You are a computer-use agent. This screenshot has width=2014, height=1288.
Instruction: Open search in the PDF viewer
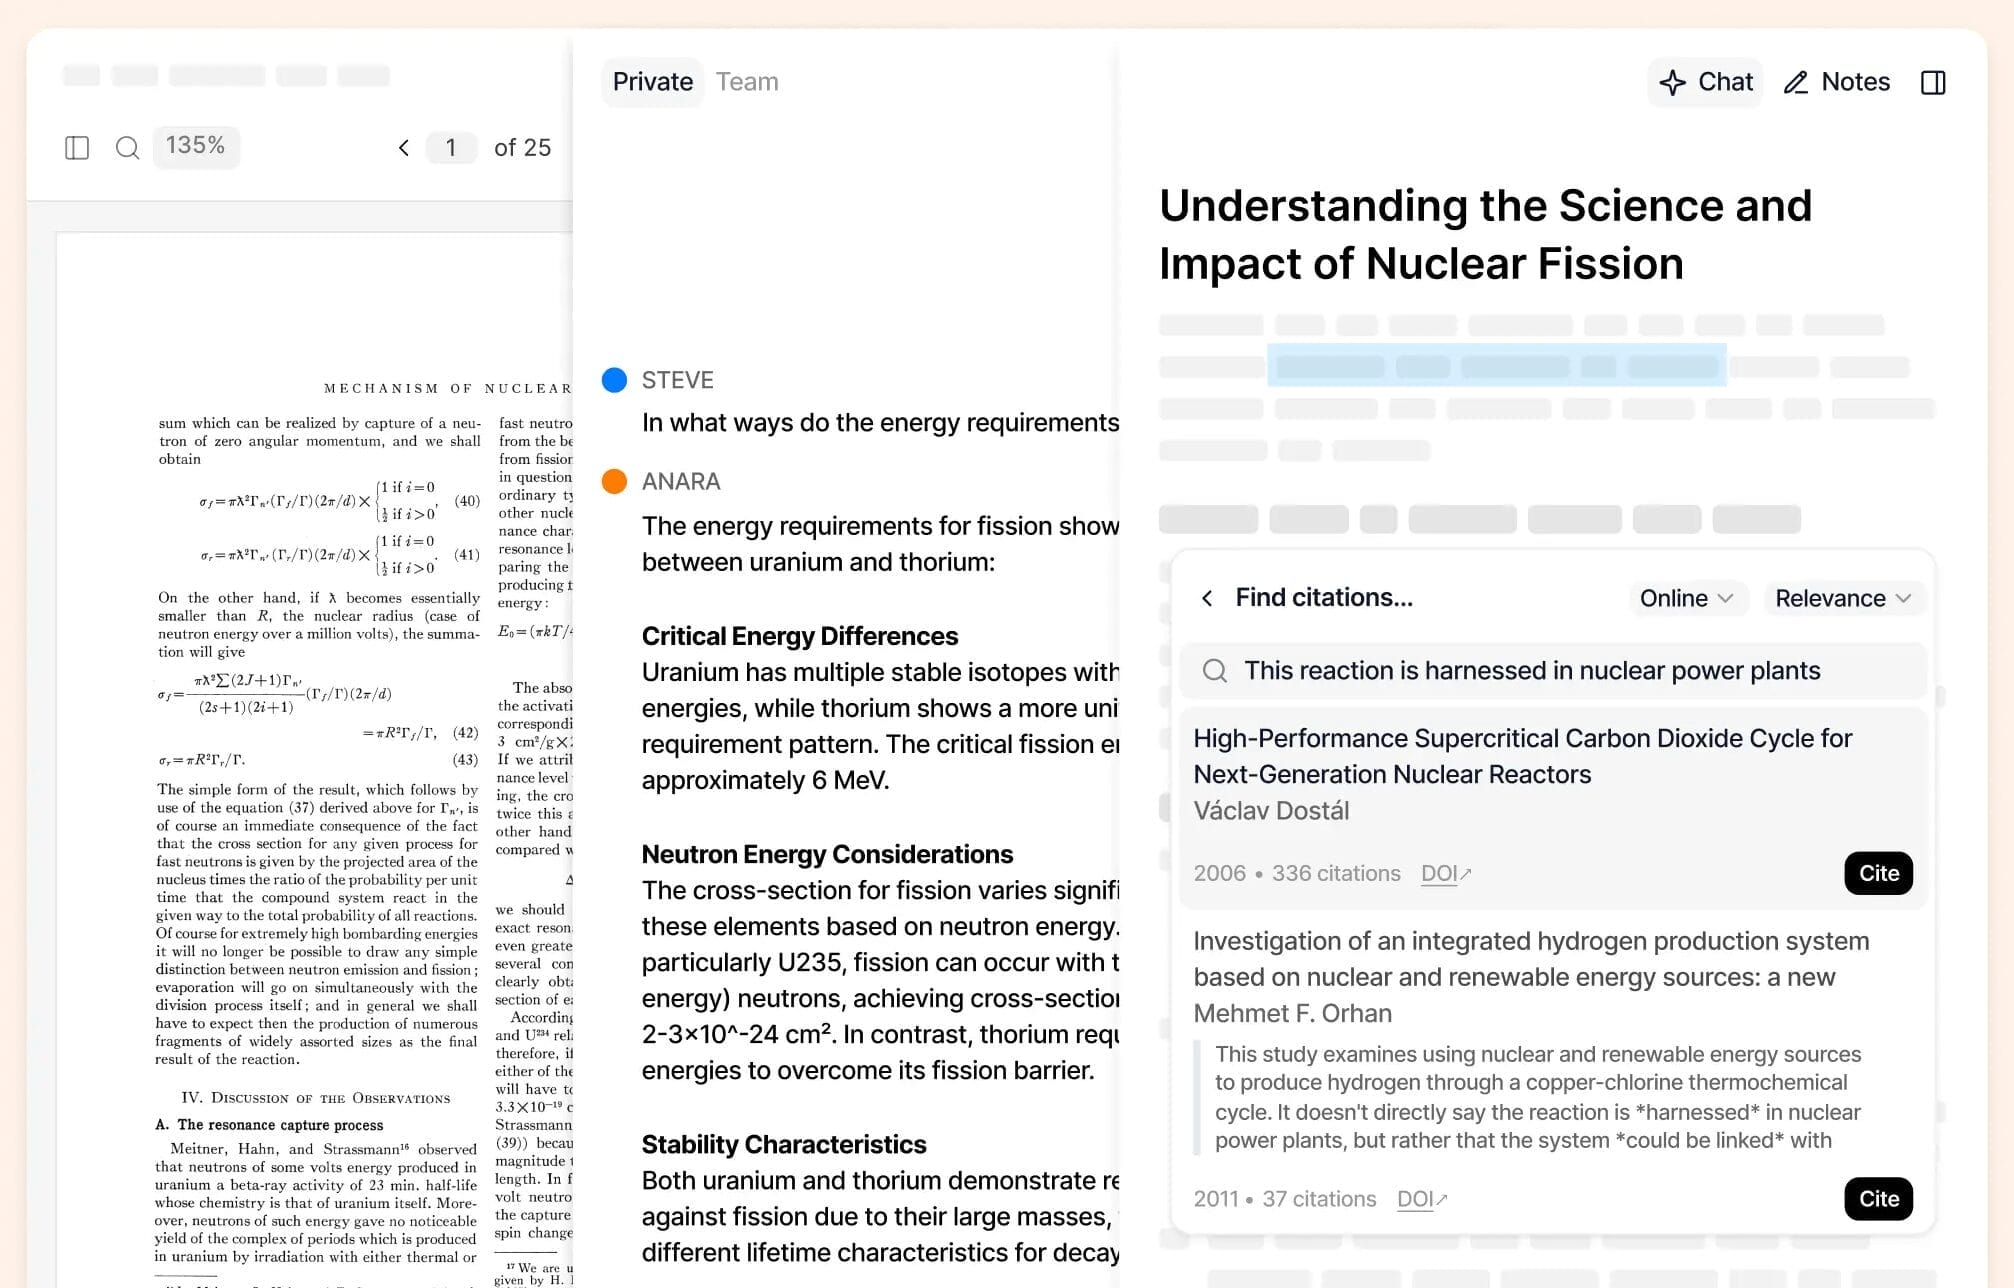(127, 147)
